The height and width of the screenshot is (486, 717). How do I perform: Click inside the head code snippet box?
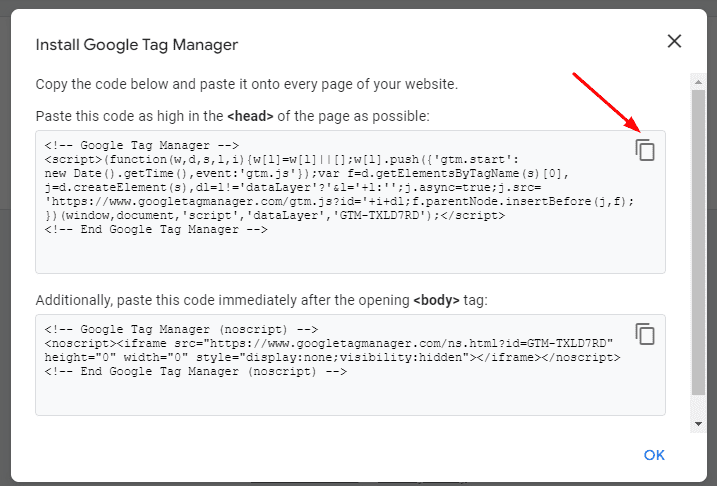[350, 202]
